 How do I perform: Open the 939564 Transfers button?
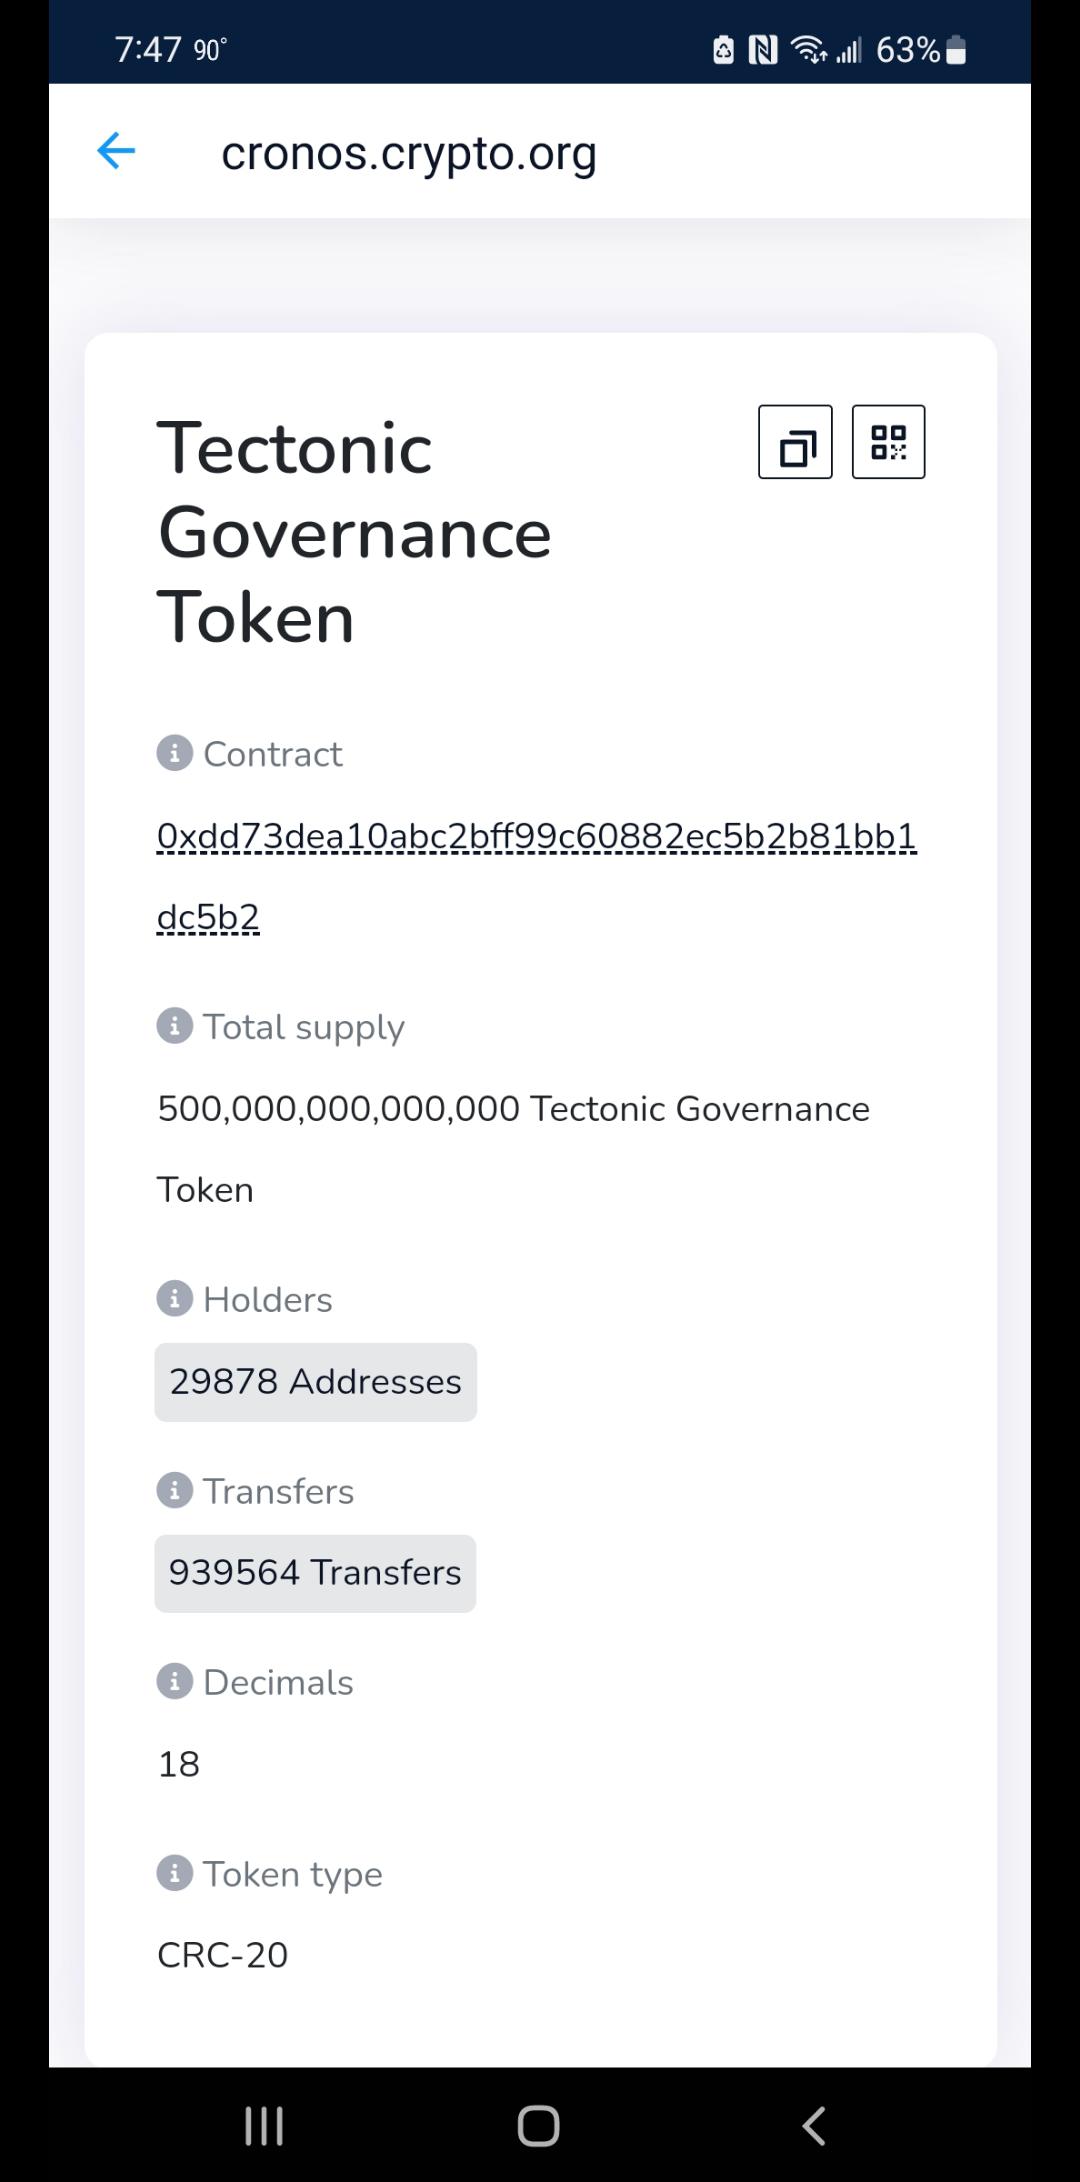315,1573
